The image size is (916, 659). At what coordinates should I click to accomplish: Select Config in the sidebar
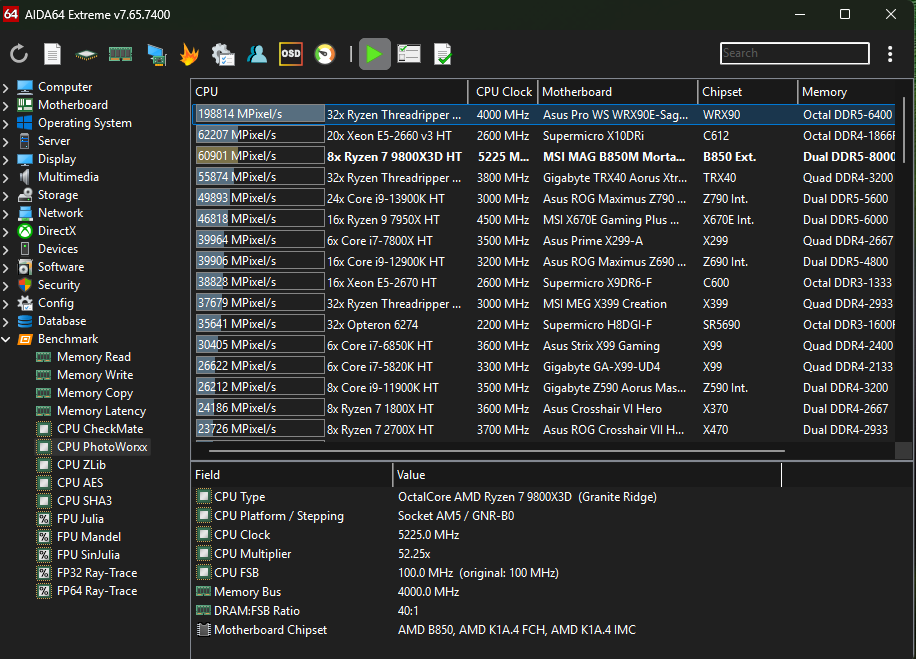click(x=55, y=303)
